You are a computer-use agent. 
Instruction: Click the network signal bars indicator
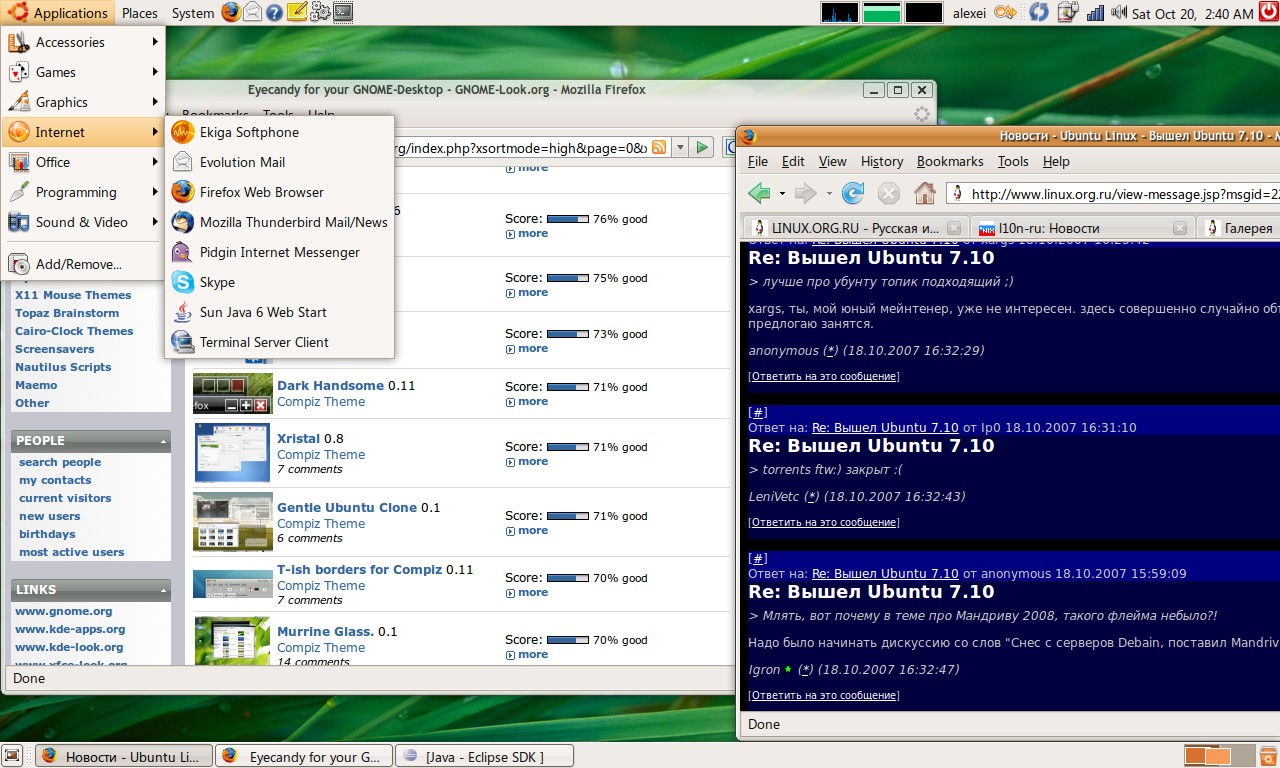point(1095,13)
